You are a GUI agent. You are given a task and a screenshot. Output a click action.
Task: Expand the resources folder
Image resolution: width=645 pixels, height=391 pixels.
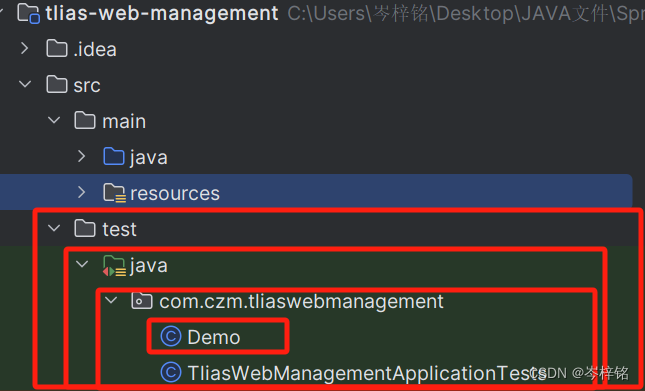[82, 192]
